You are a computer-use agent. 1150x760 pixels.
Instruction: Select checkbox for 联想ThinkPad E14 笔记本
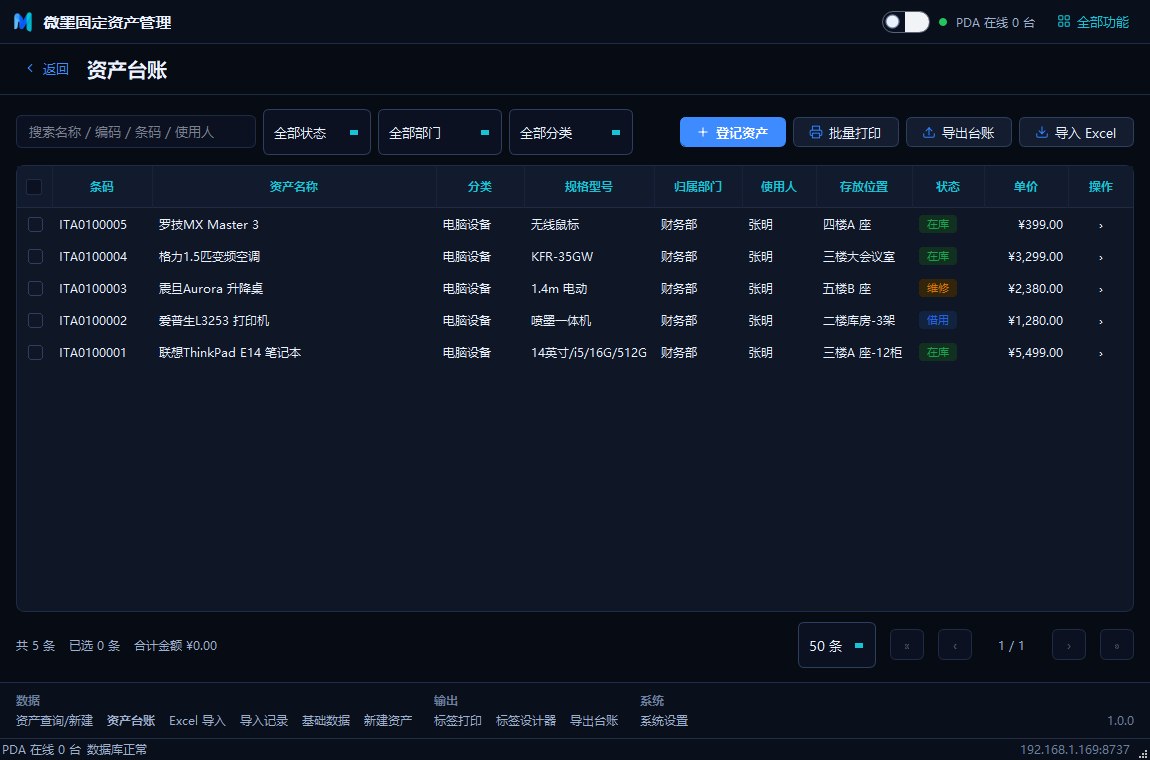tap(35, 352)
